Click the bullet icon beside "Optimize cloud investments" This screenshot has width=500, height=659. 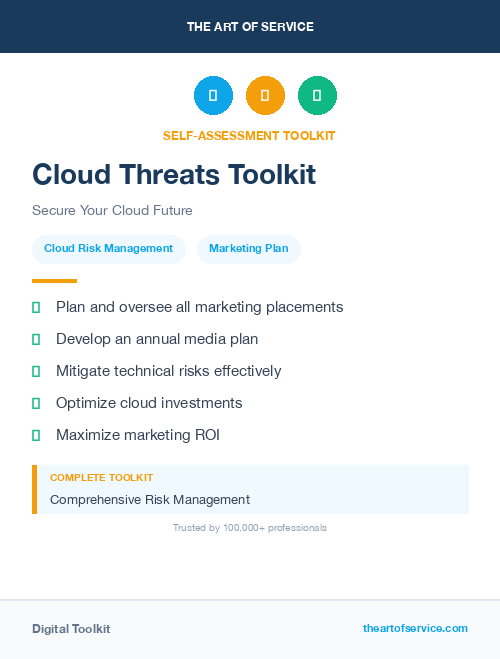click(x=36, y=403)
